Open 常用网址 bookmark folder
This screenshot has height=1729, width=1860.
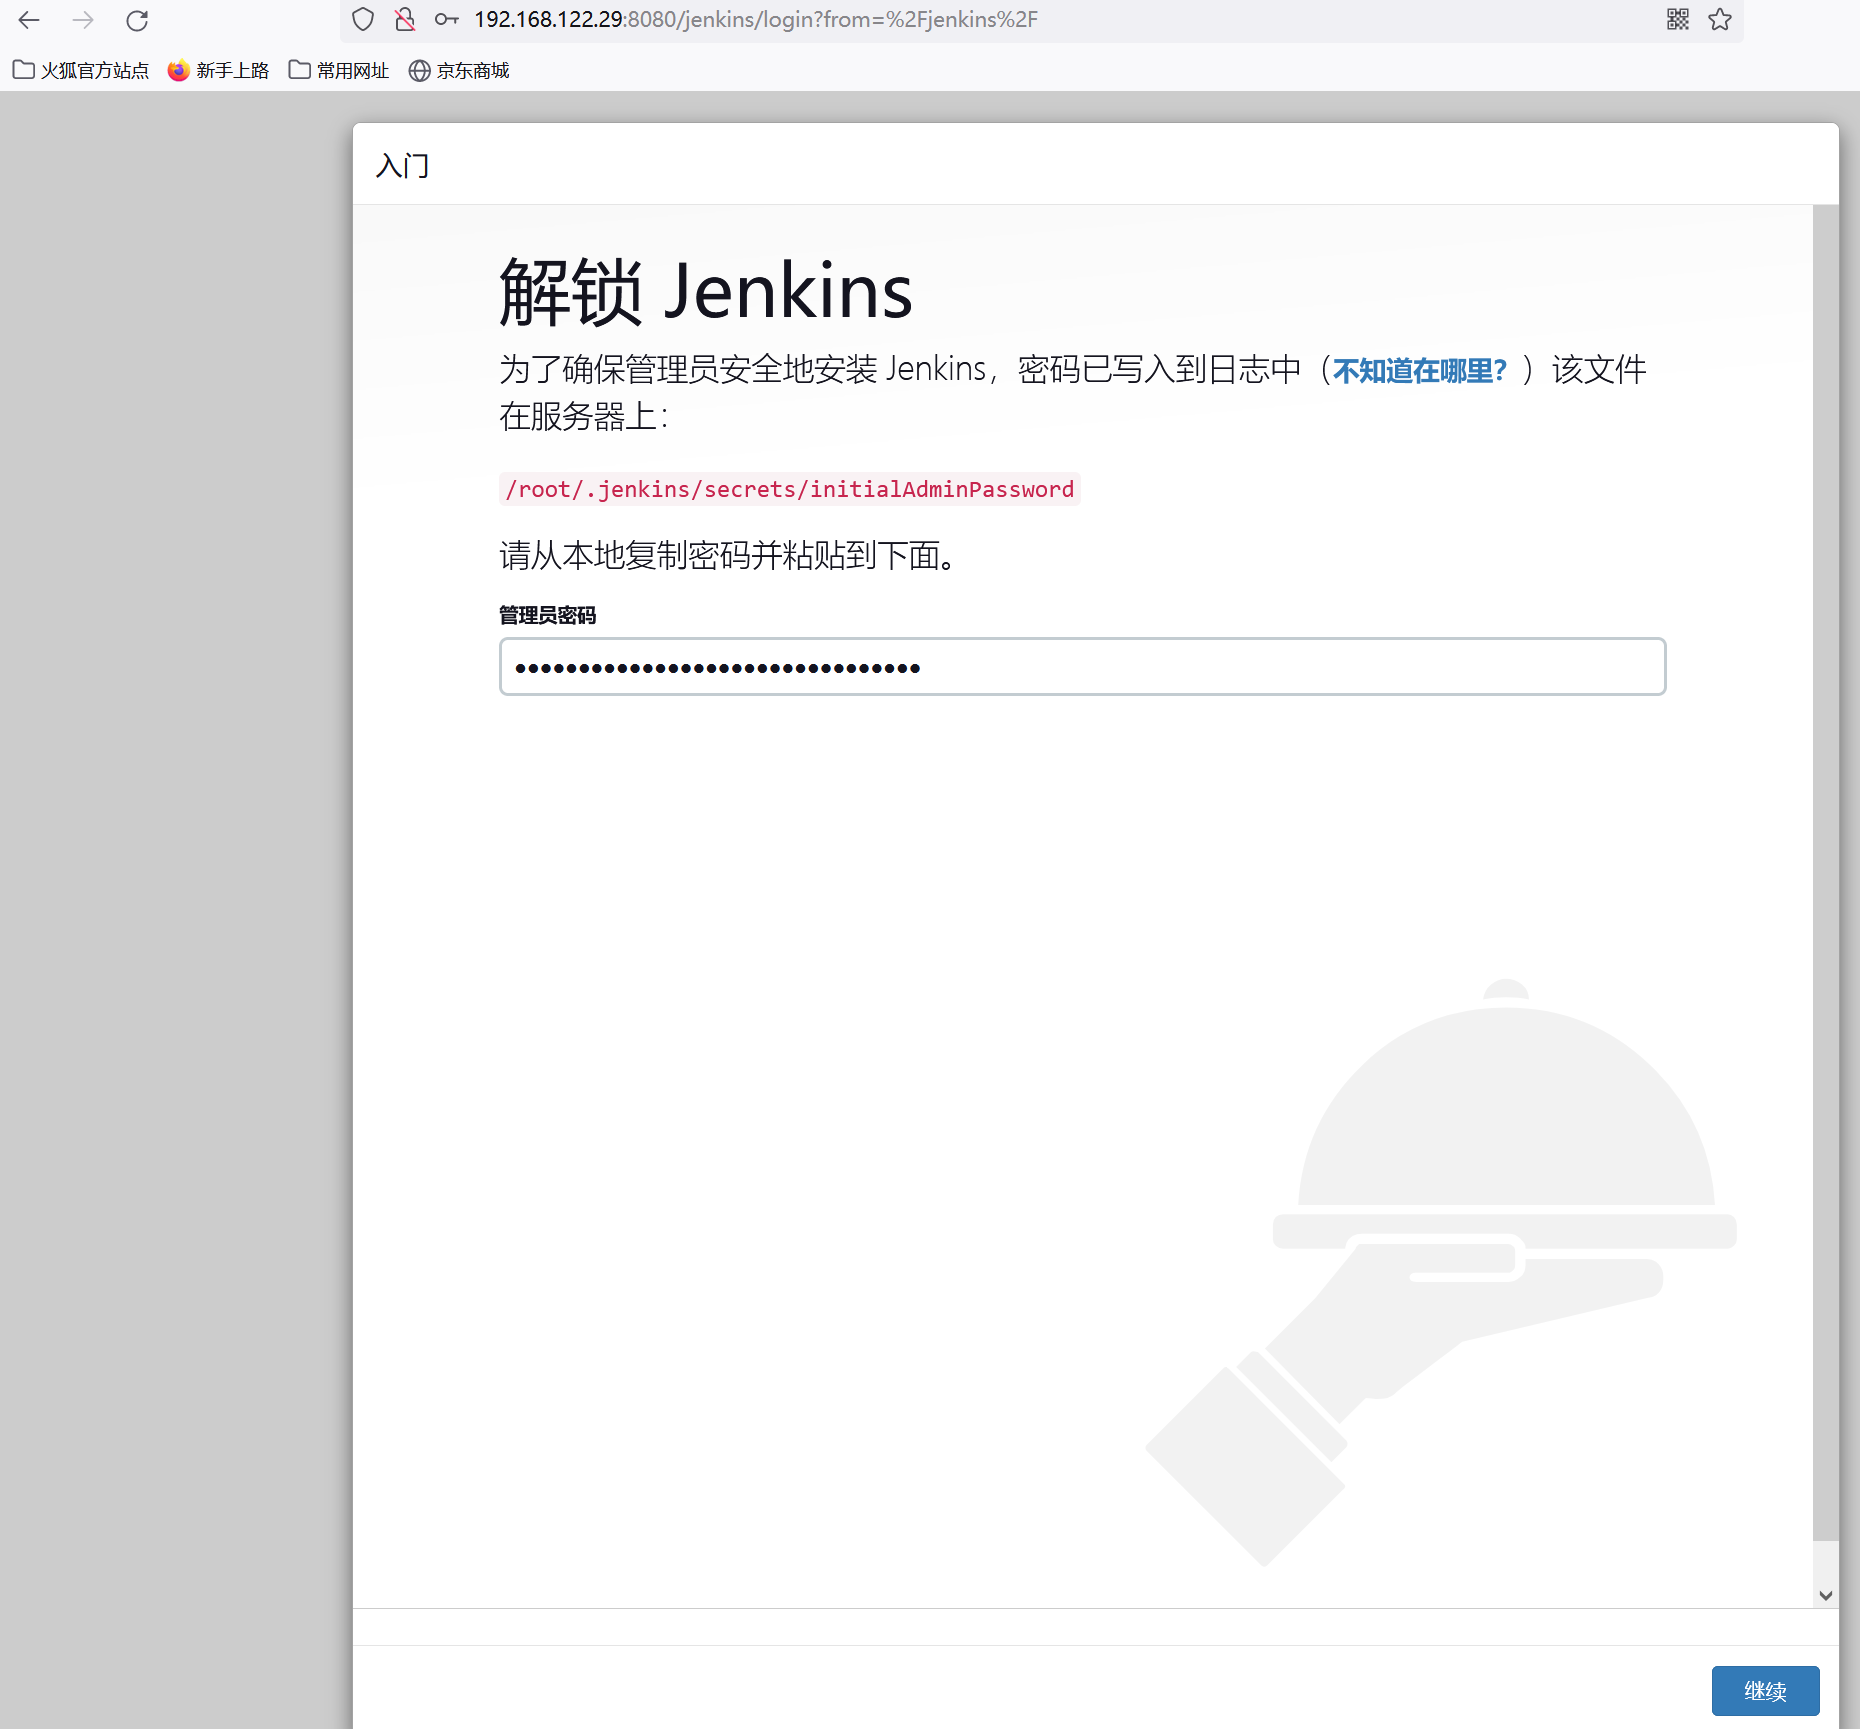coord(338,70)
